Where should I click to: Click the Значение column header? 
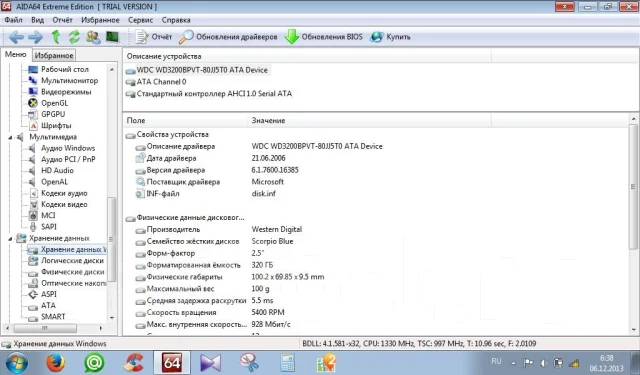pyautogui.click(x=369, y=121)
